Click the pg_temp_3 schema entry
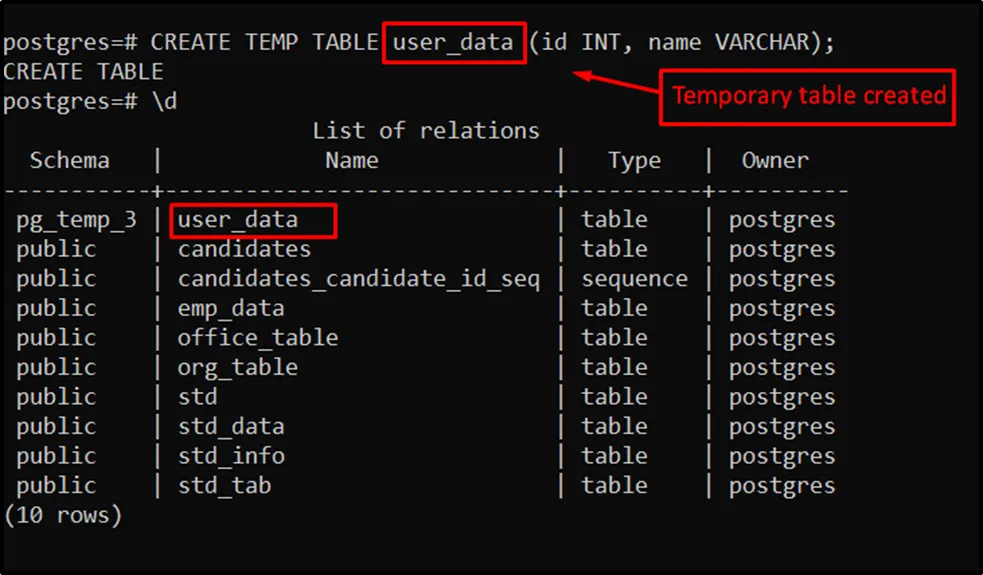983x575 pixels. pos(76,220)
